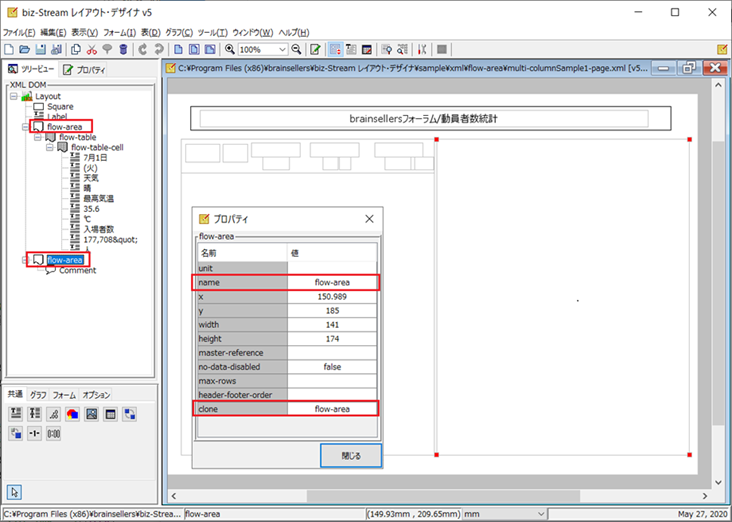The width and height of the screenshot is (732, 522).
Task: Click the save-all toolbar icon
Action: [56, 49]
